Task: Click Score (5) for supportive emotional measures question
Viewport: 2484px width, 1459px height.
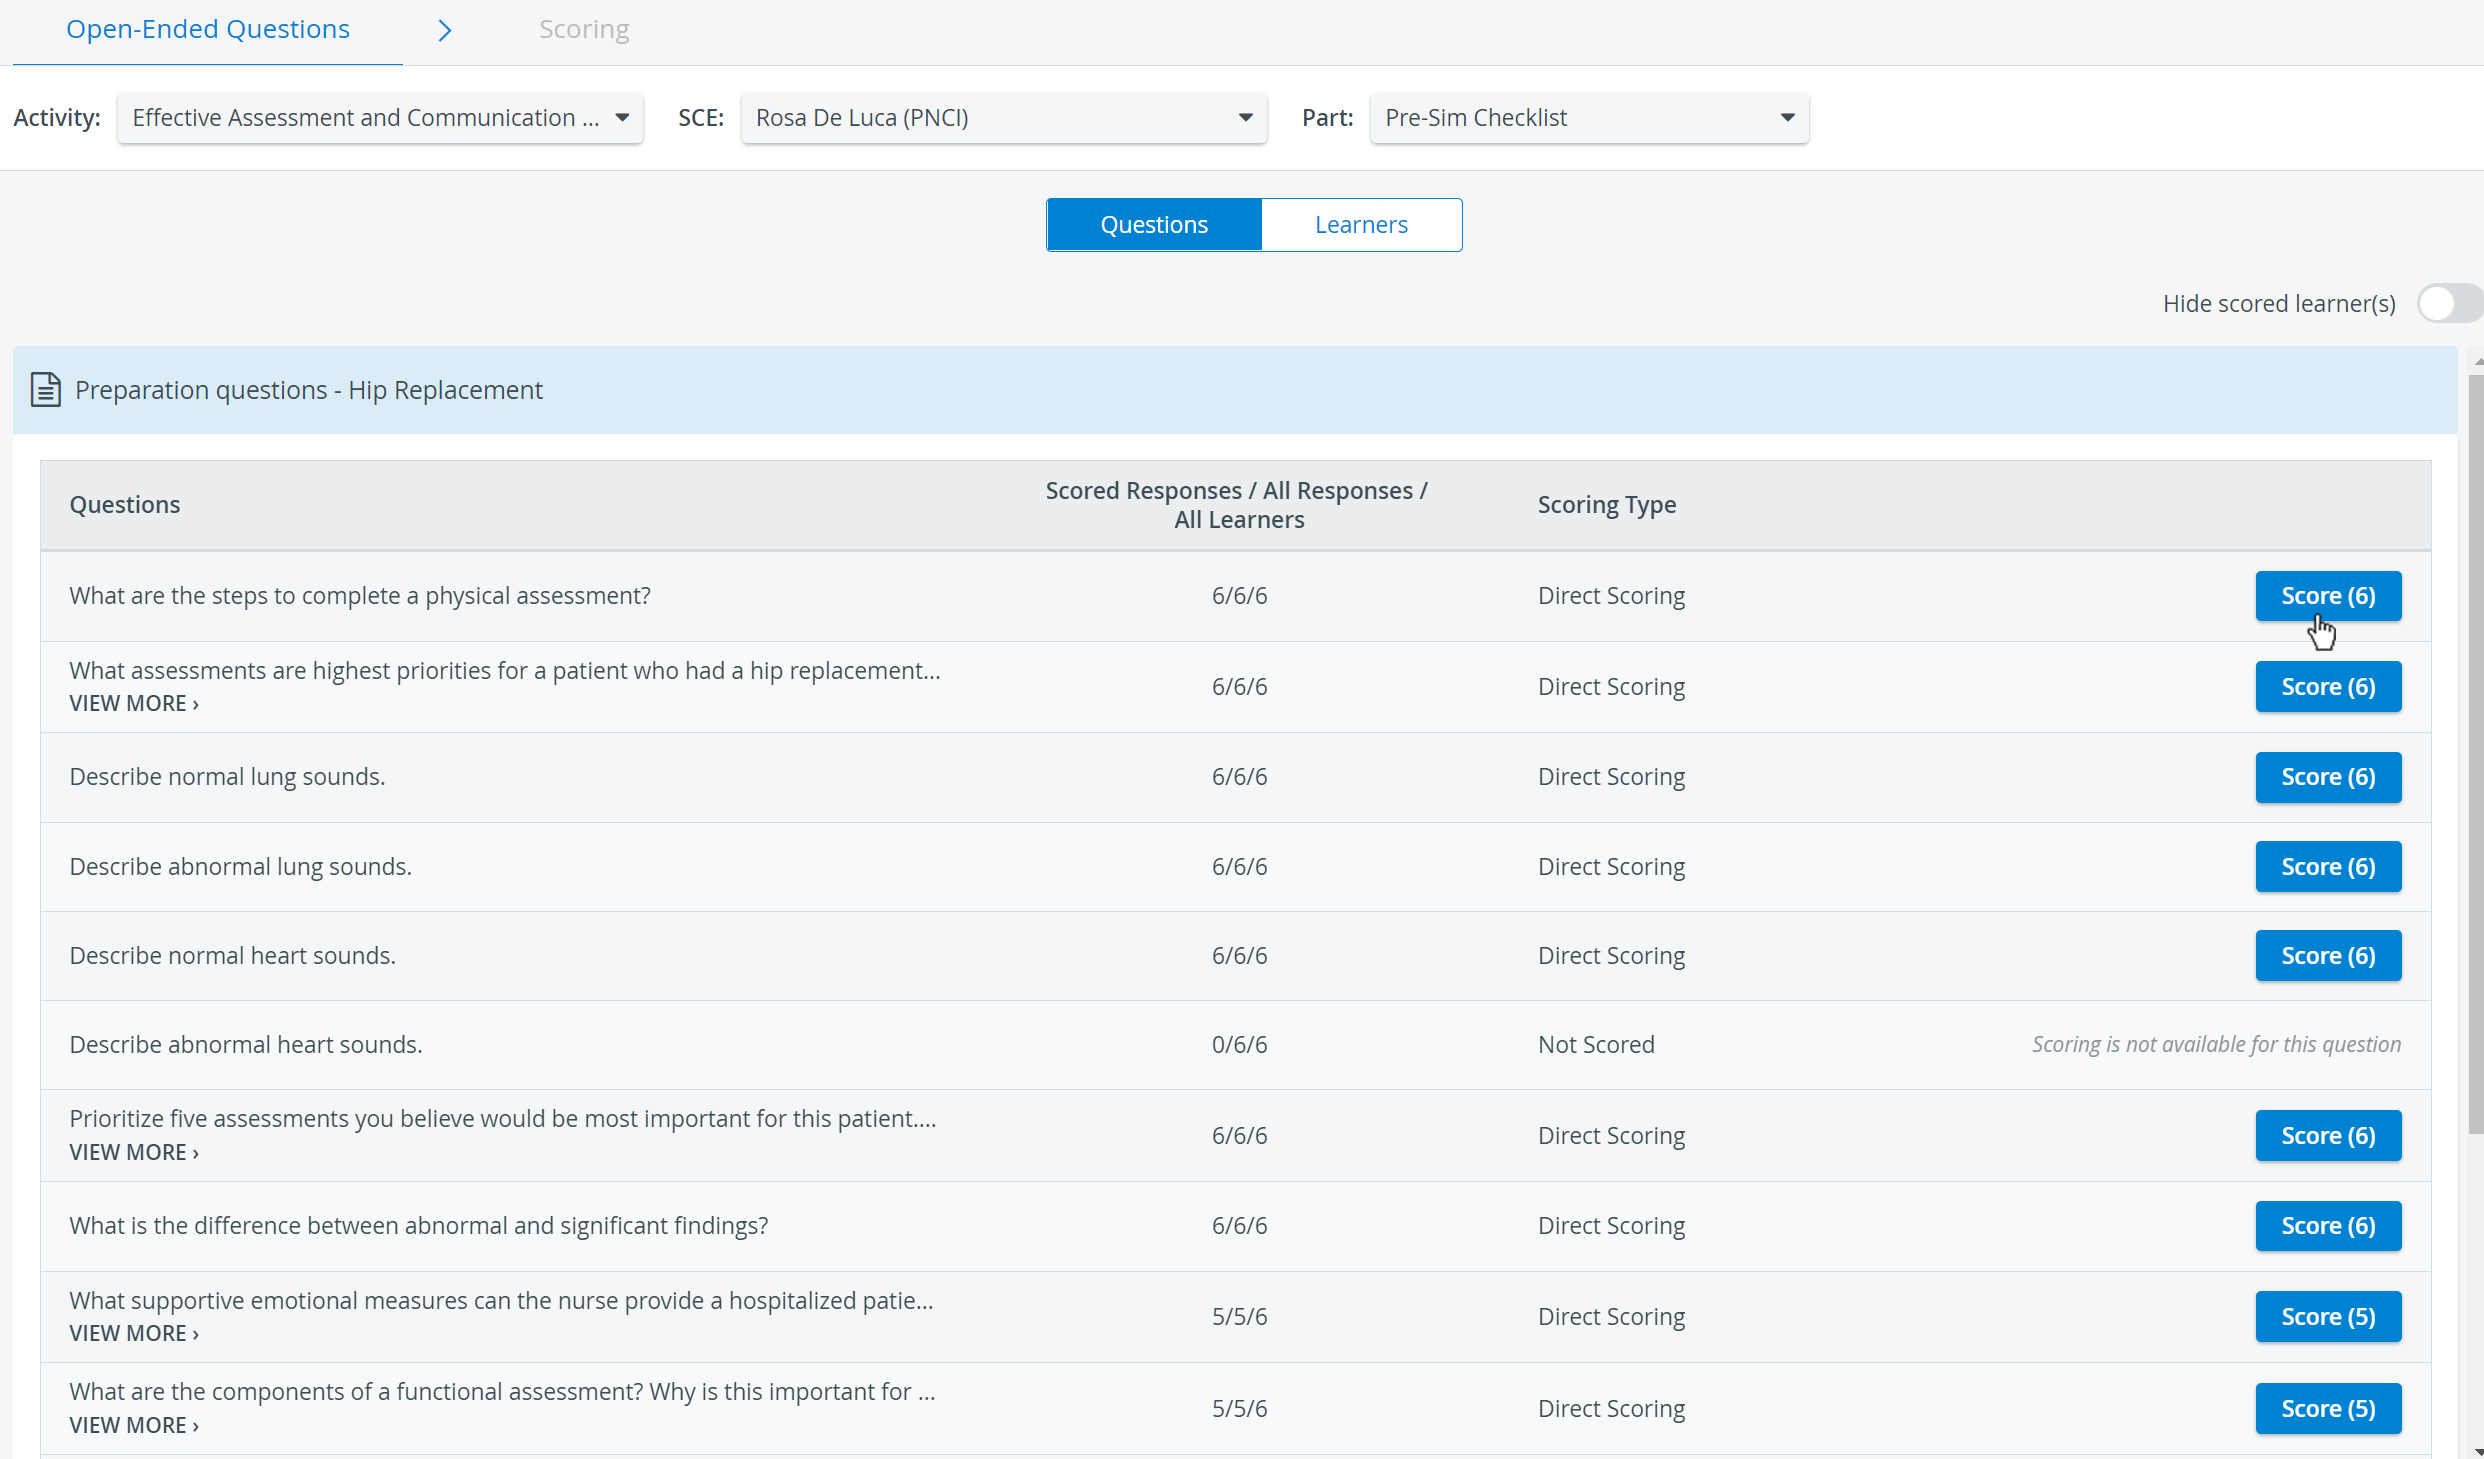Action: click(x=2327, y=1316)
